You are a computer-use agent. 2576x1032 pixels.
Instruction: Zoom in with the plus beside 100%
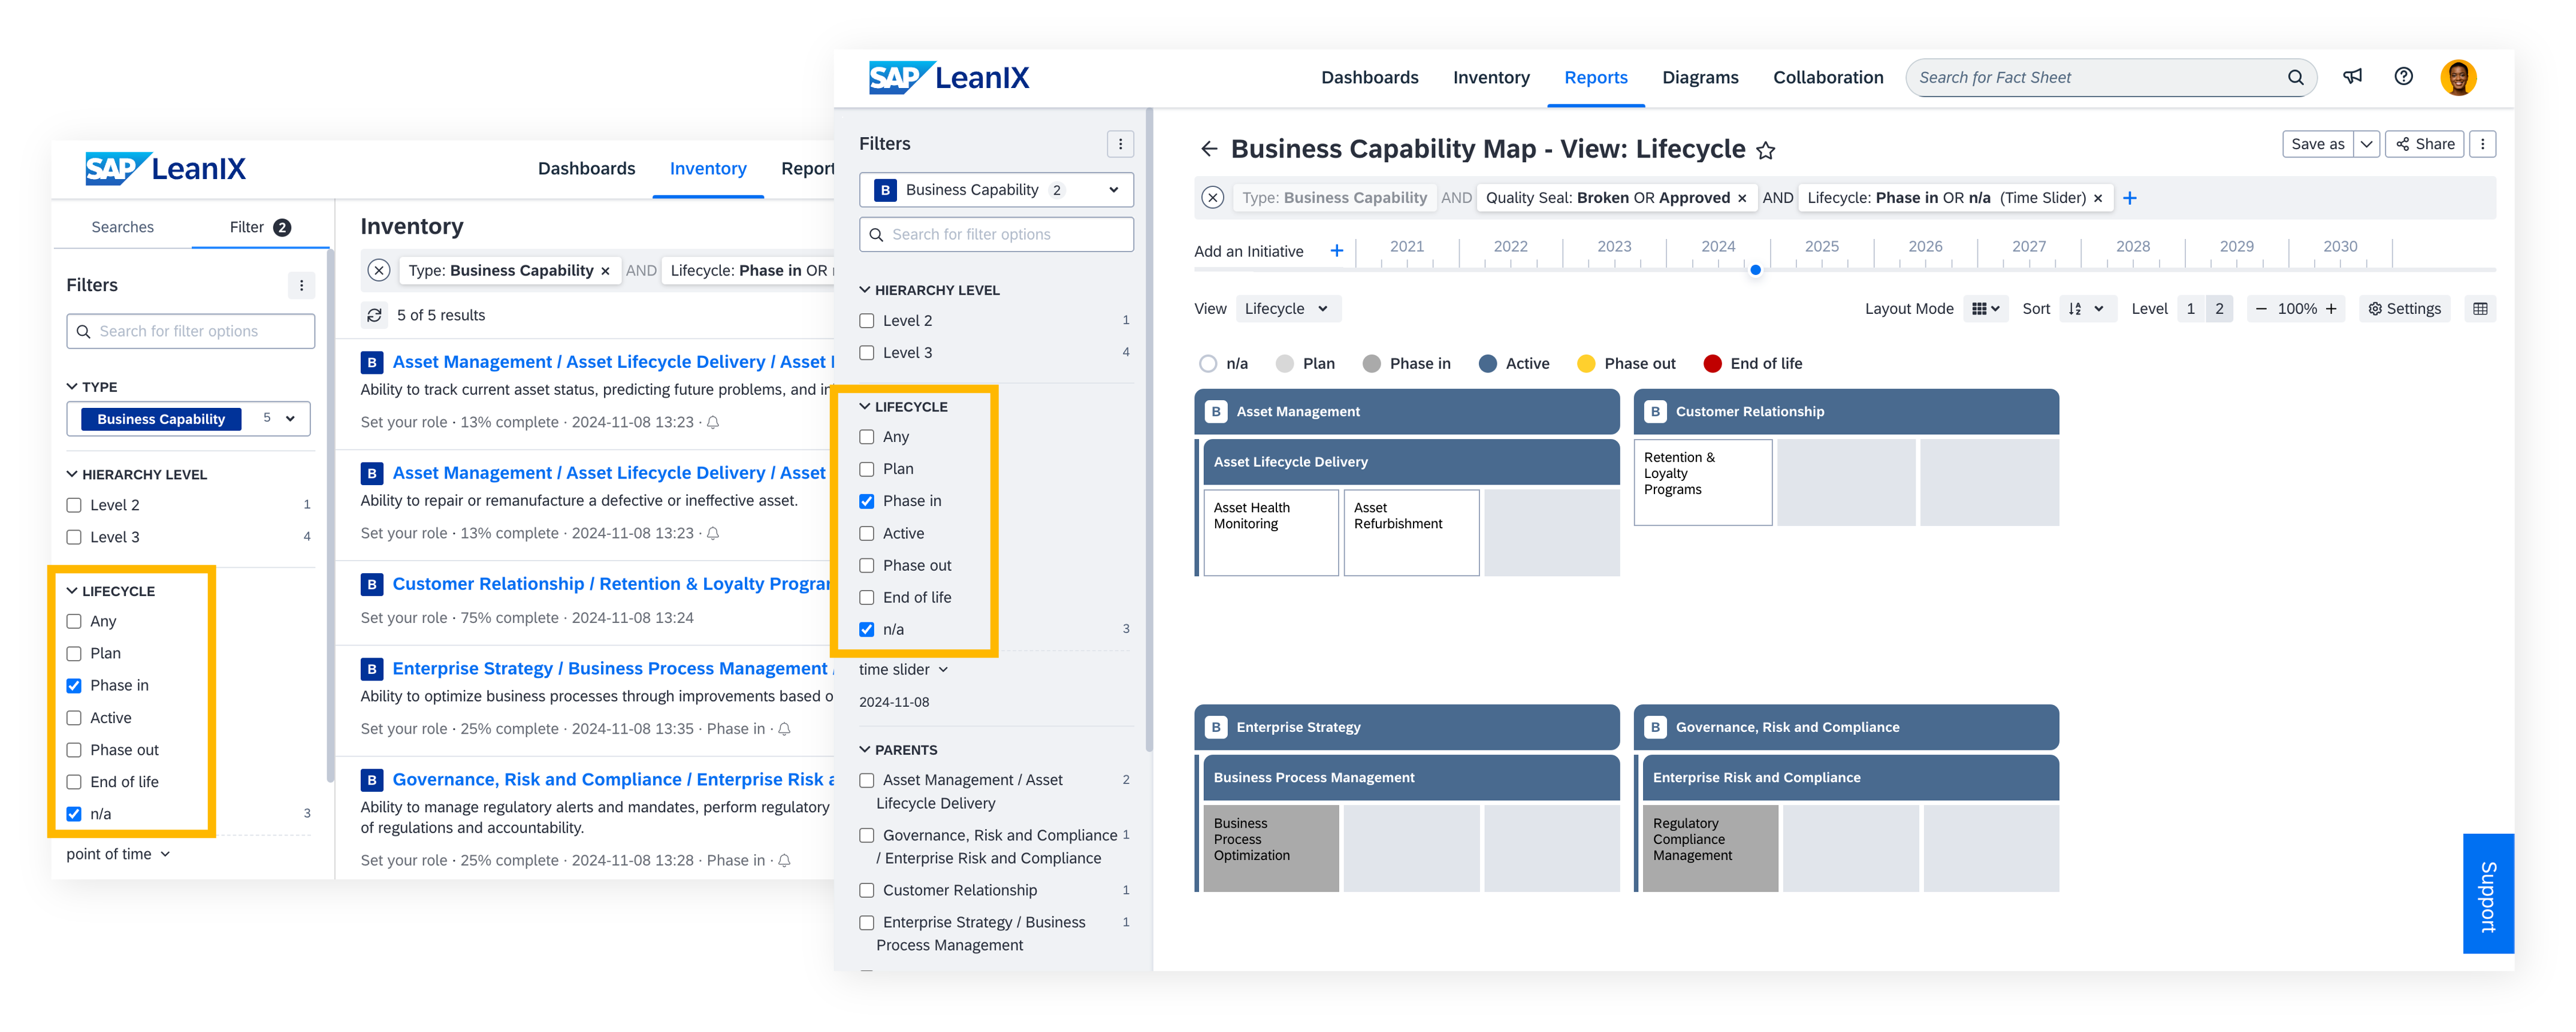point(2331,309)
